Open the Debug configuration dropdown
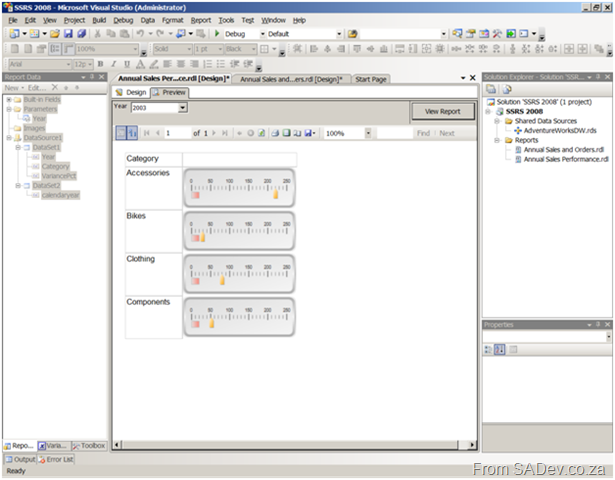Image resolution: width=615 pixels, height=480 pixels. click(262, 34)
